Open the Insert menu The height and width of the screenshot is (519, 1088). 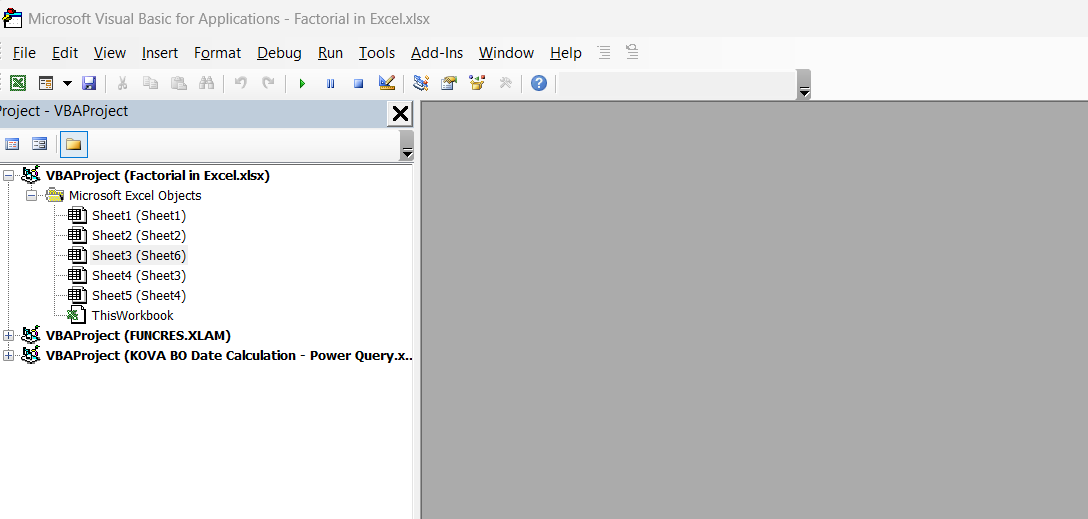tap(160, 53)
